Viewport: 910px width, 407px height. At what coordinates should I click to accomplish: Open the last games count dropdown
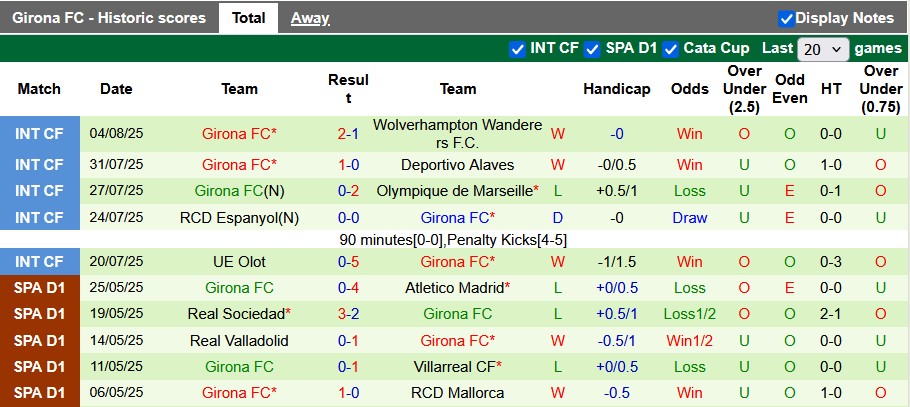pyautogui.click(x=824, y=49)
